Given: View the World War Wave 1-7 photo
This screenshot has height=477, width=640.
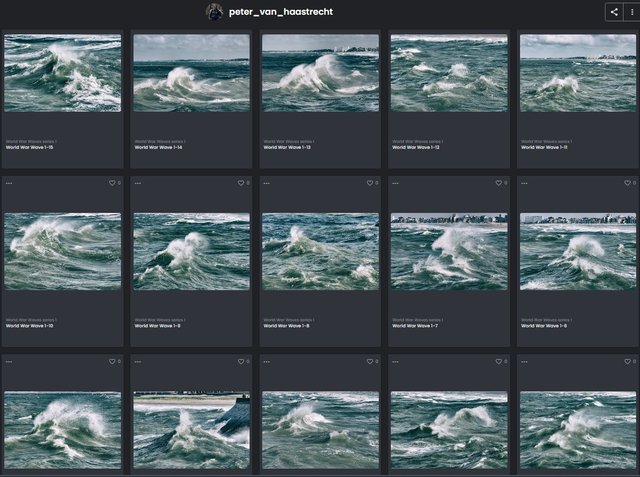Looking at the screenshot, I should (x=449, y=251).
